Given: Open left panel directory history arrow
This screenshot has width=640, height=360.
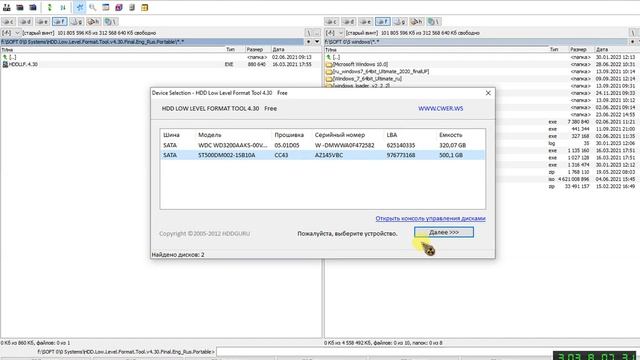Looking at the screenshot, I should pyautogui.click(x=317, y=42).
